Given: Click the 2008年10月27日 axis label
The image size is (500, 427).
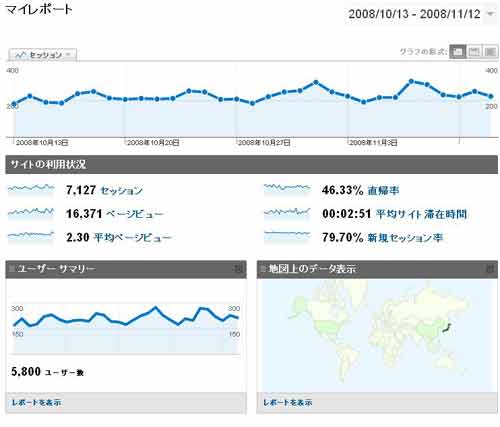Looking at the screenshot, I should coord(264,143).
